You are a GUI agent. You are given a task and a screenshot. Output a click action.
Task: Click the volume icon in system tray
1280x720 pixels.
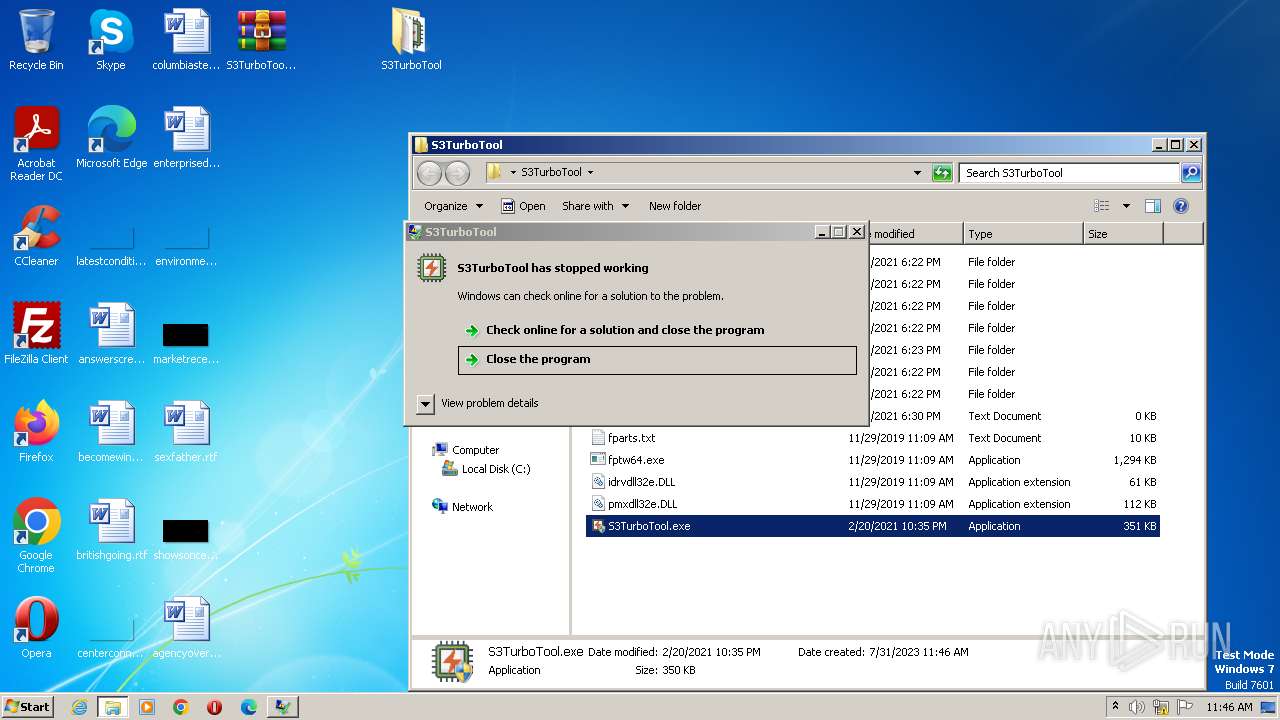click(x=1137, y=707)
